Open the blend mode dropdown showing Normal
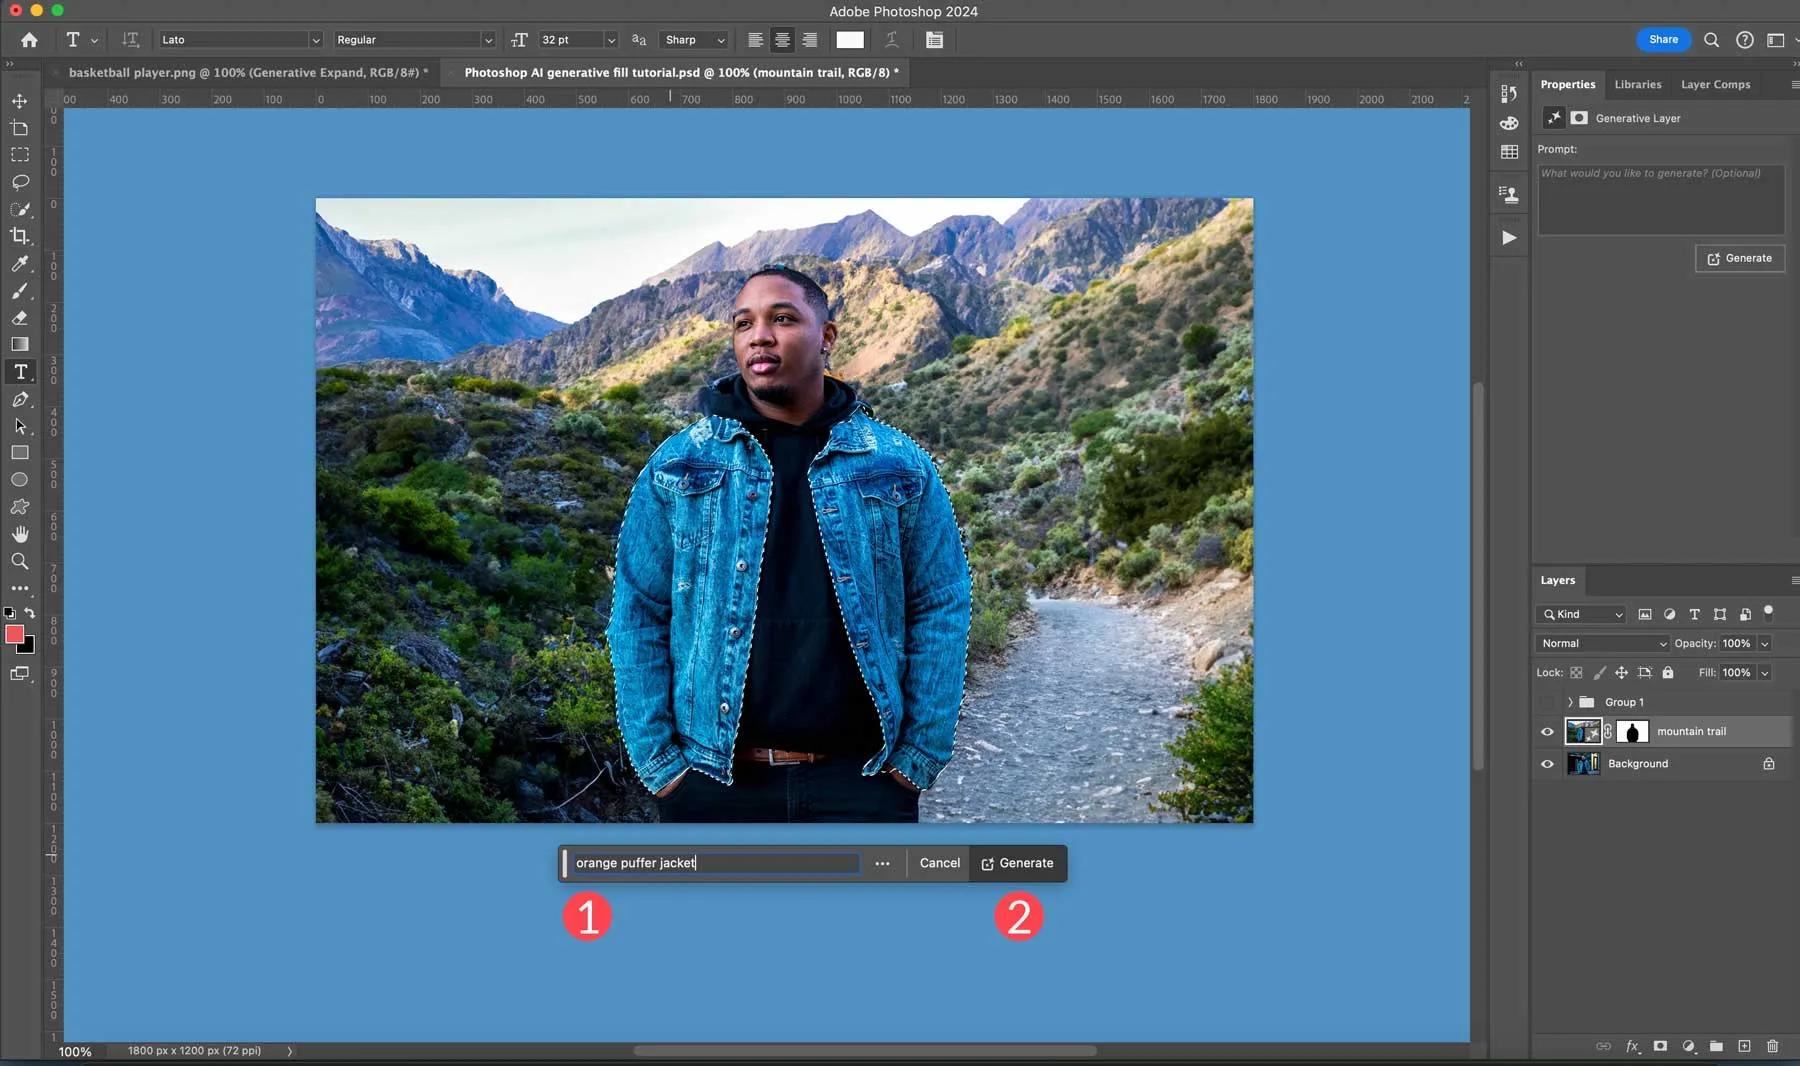The width and height of the screenshot is (1800, 1066). point(1598,643)
